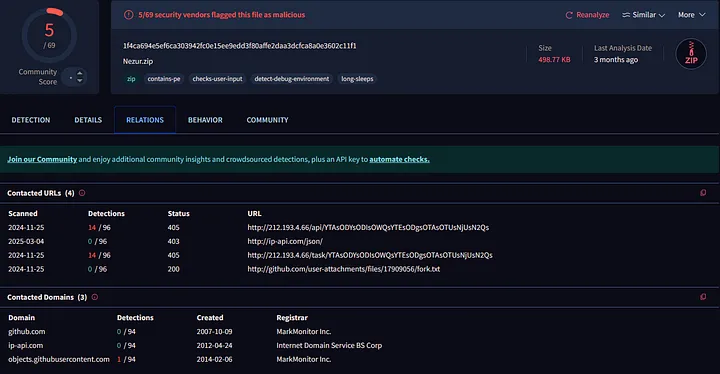Click the zip tag

(131, 79)
